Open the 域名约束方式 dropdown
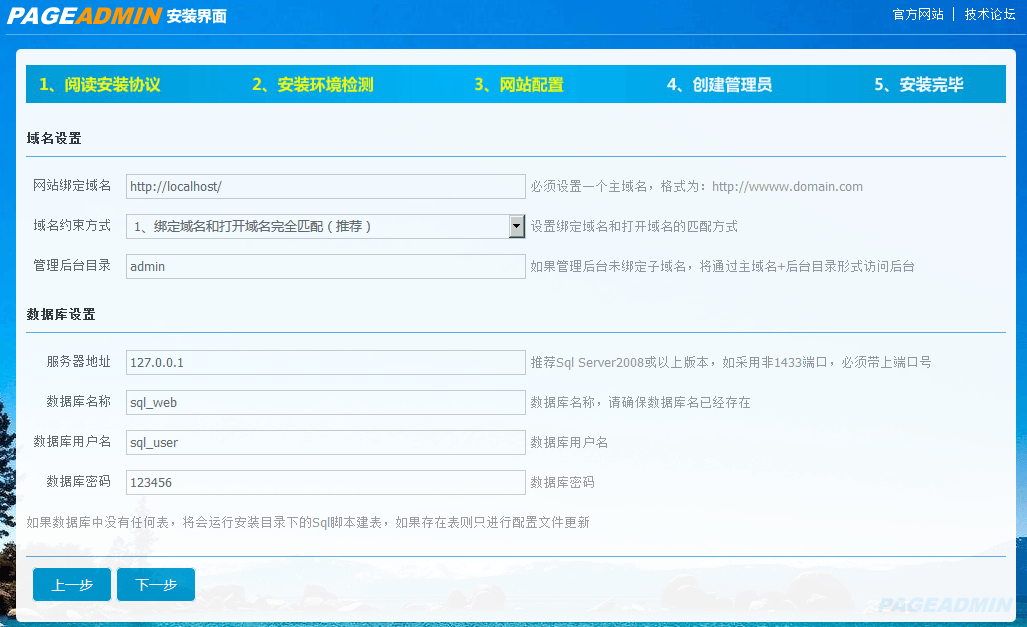The height and width of the screenshot is (627, 1027). pyautogui.click(x=320, y=226)
